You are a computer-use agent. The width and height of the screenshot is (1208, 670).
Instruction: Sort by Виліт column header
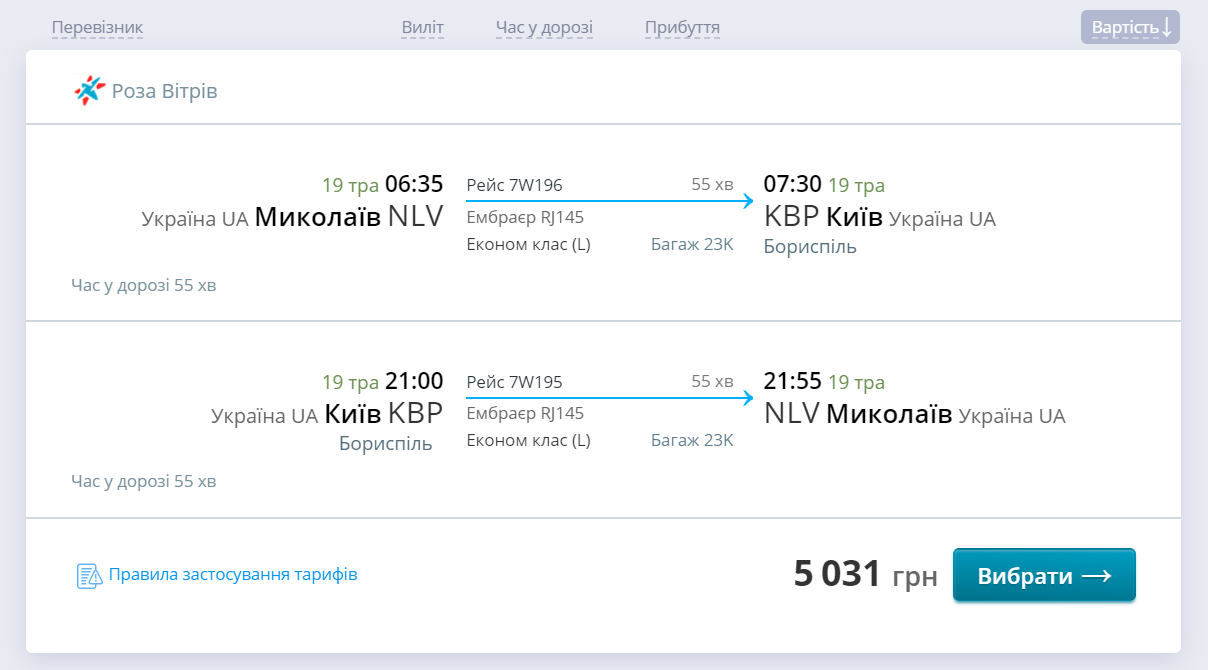click(x=422, y=28)
